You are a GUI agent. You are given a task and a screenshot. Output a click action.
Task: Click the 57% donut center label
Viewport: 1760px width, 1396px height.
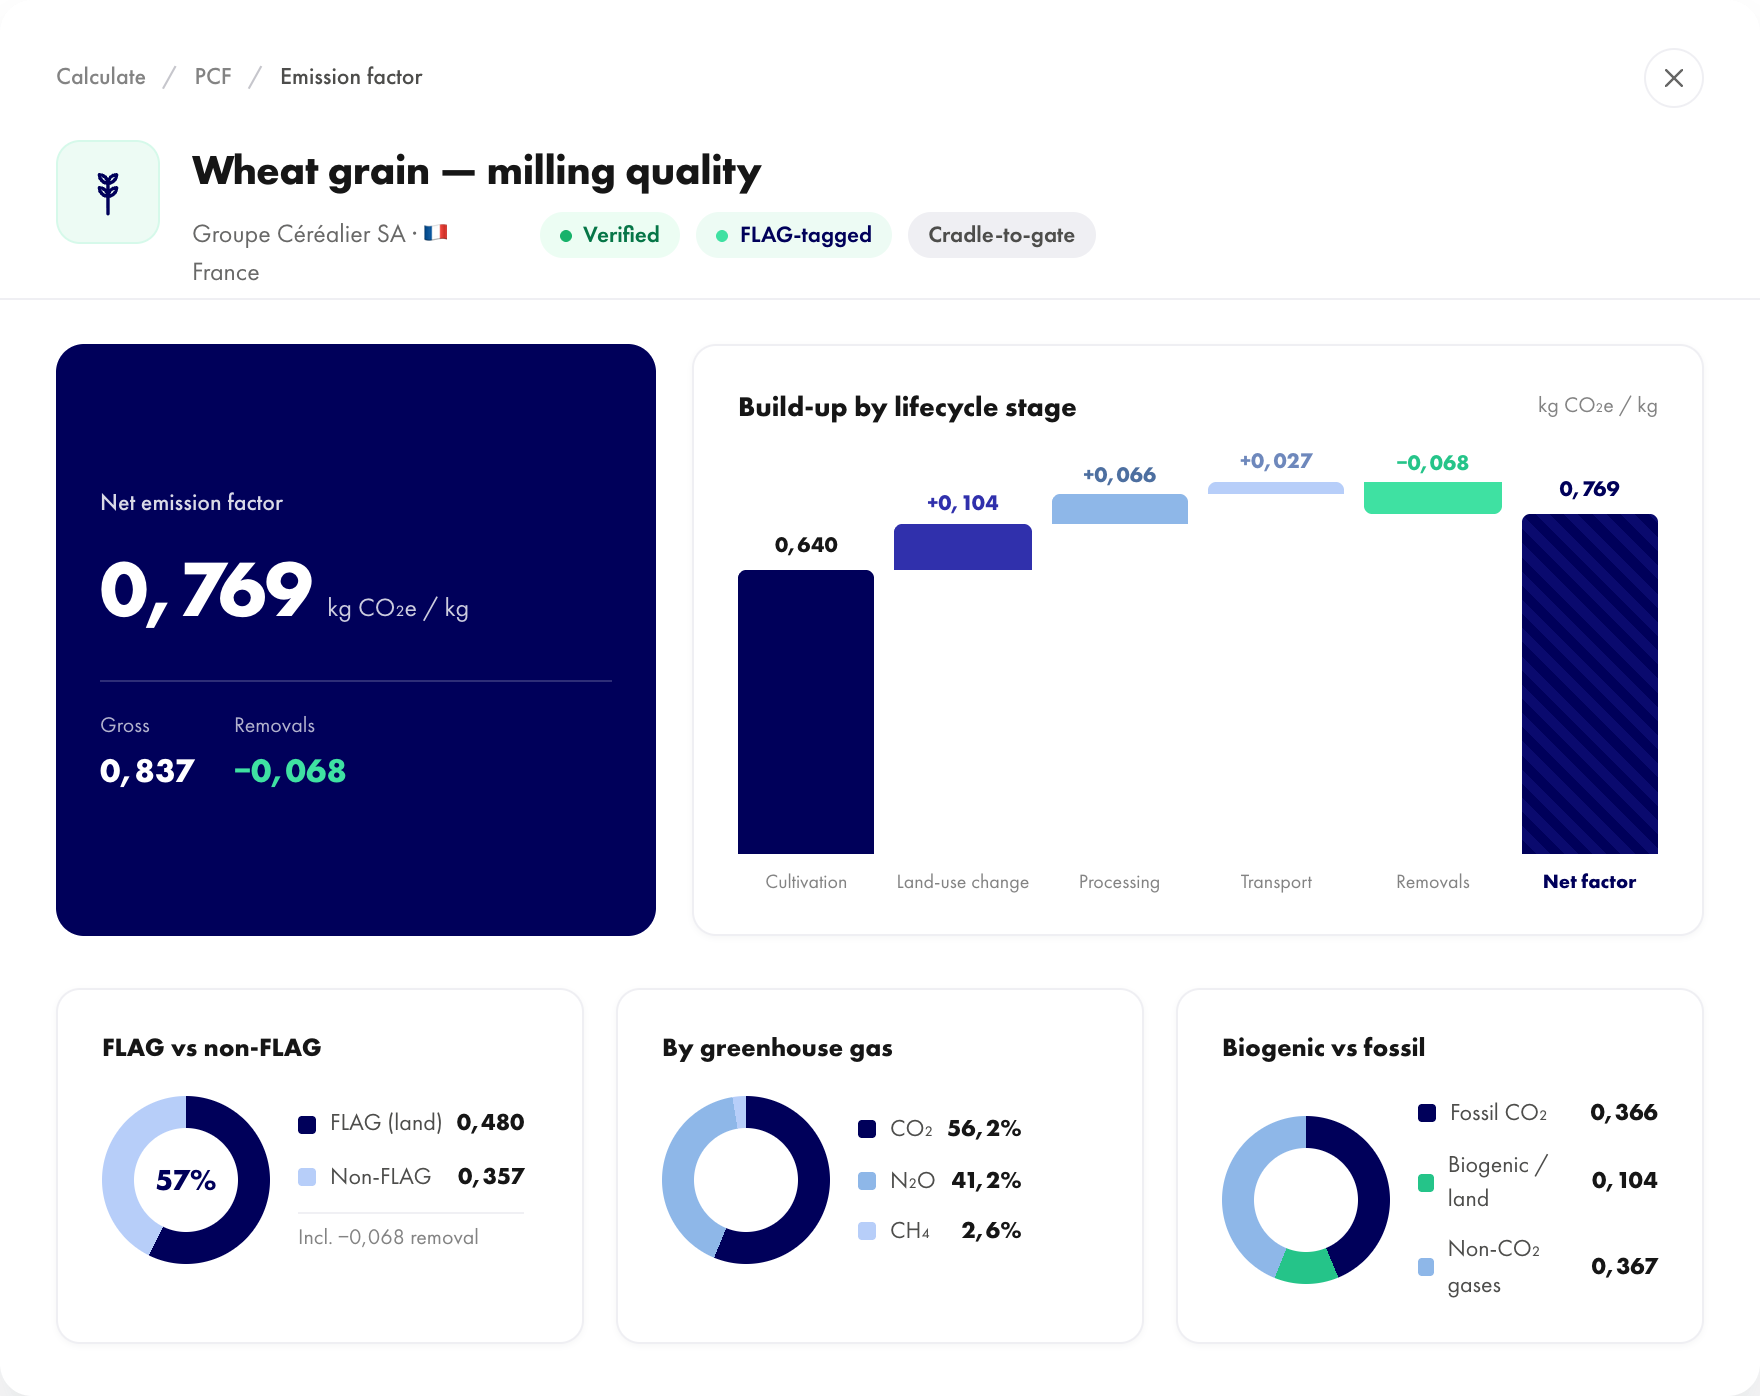(x=186, y=1180)
